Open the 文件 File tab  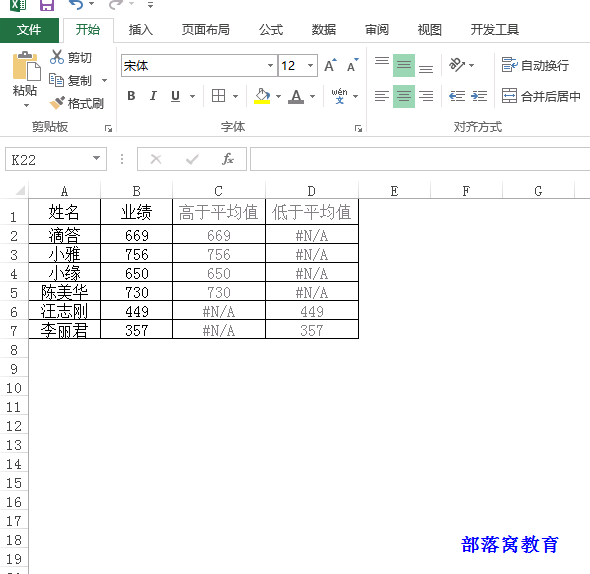(29, 30)
